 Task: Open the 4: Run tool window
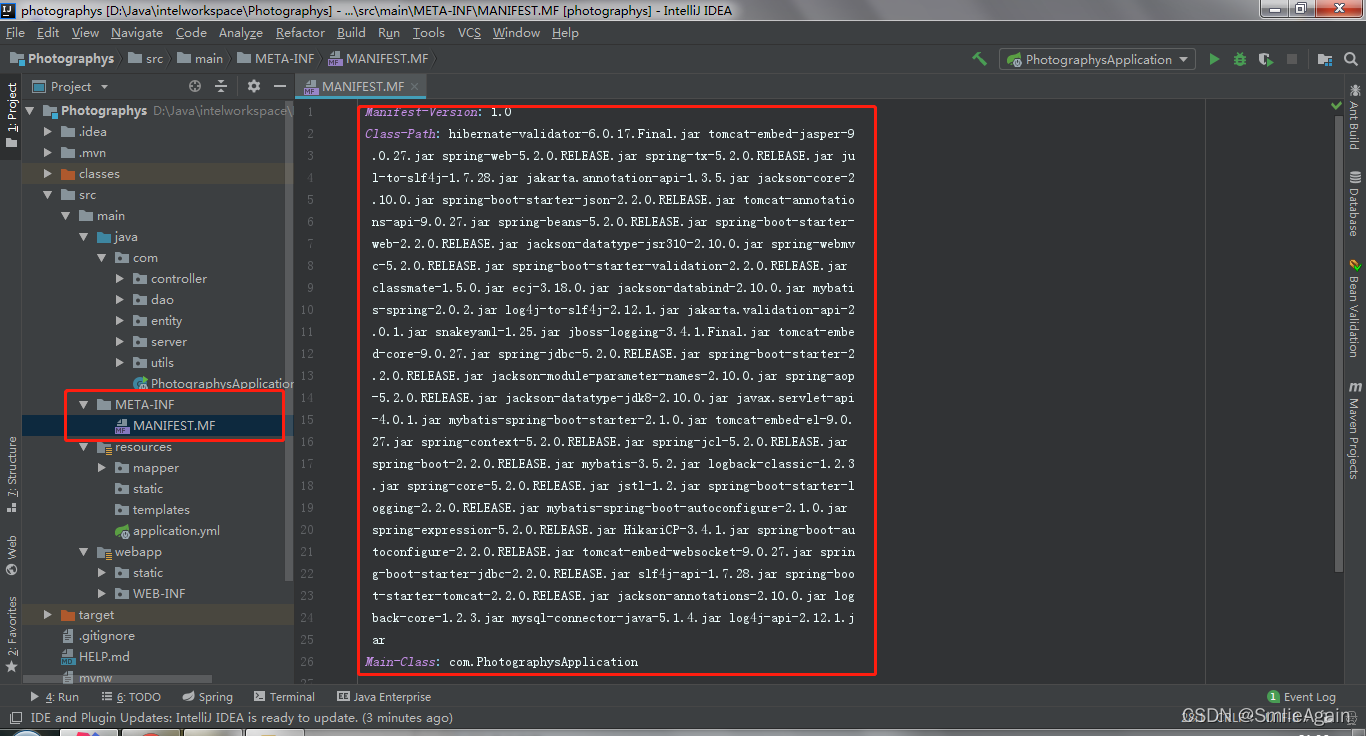click(55, 697)
